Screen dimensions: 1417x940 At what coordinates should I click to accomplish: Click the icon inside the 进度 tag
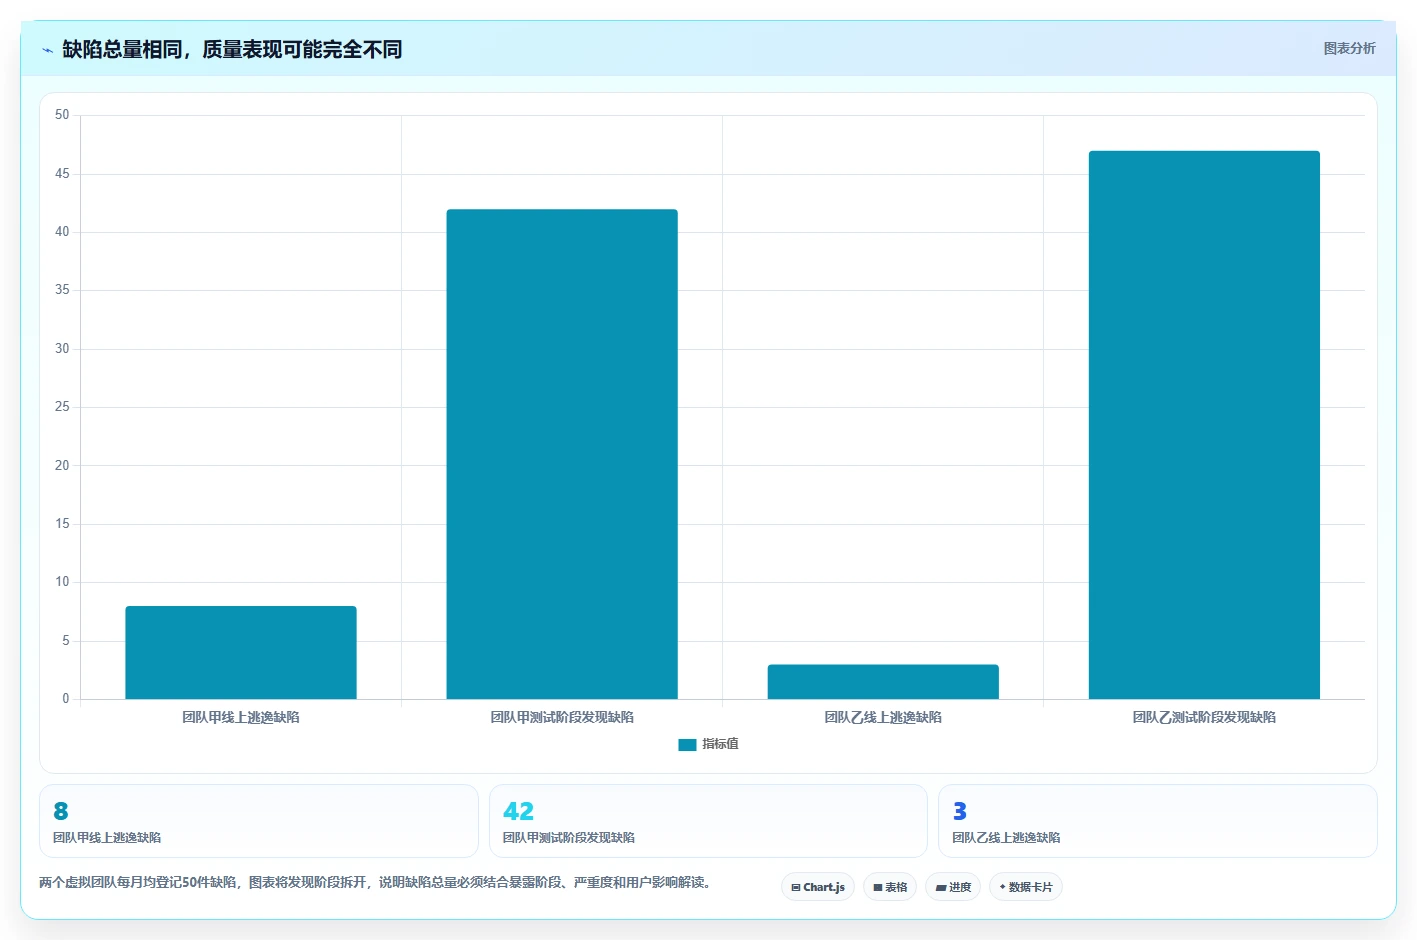pos(941,887)
